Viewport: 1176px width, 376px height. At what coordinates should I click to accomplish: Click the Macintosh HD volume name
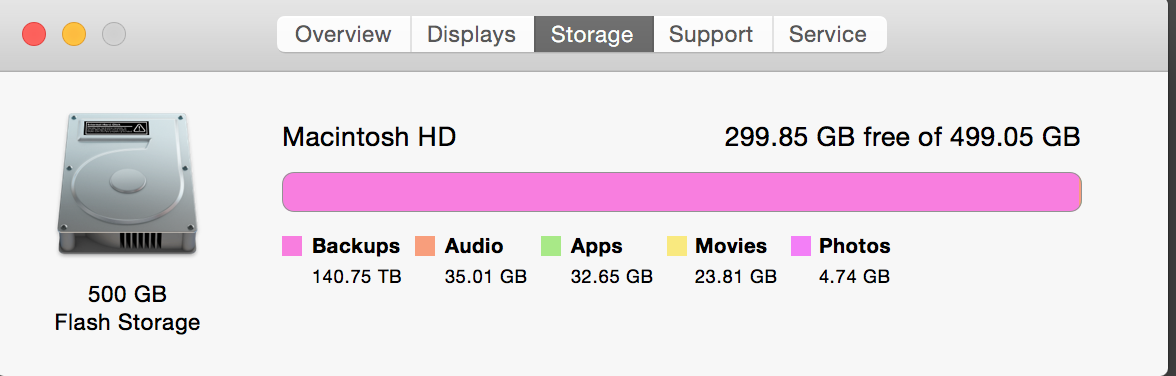(369, 137)
